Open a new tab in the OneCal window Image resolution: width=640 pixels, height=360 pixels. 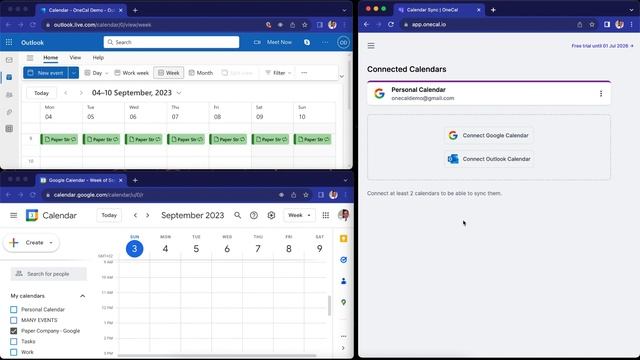tap(493, 10)
